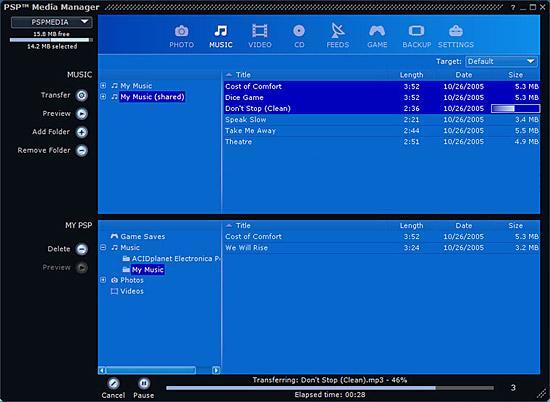This screenshot has width=550, height=402.
Task: Open the ACIDplanet Electronica folder
Action: tap(172, 259)
